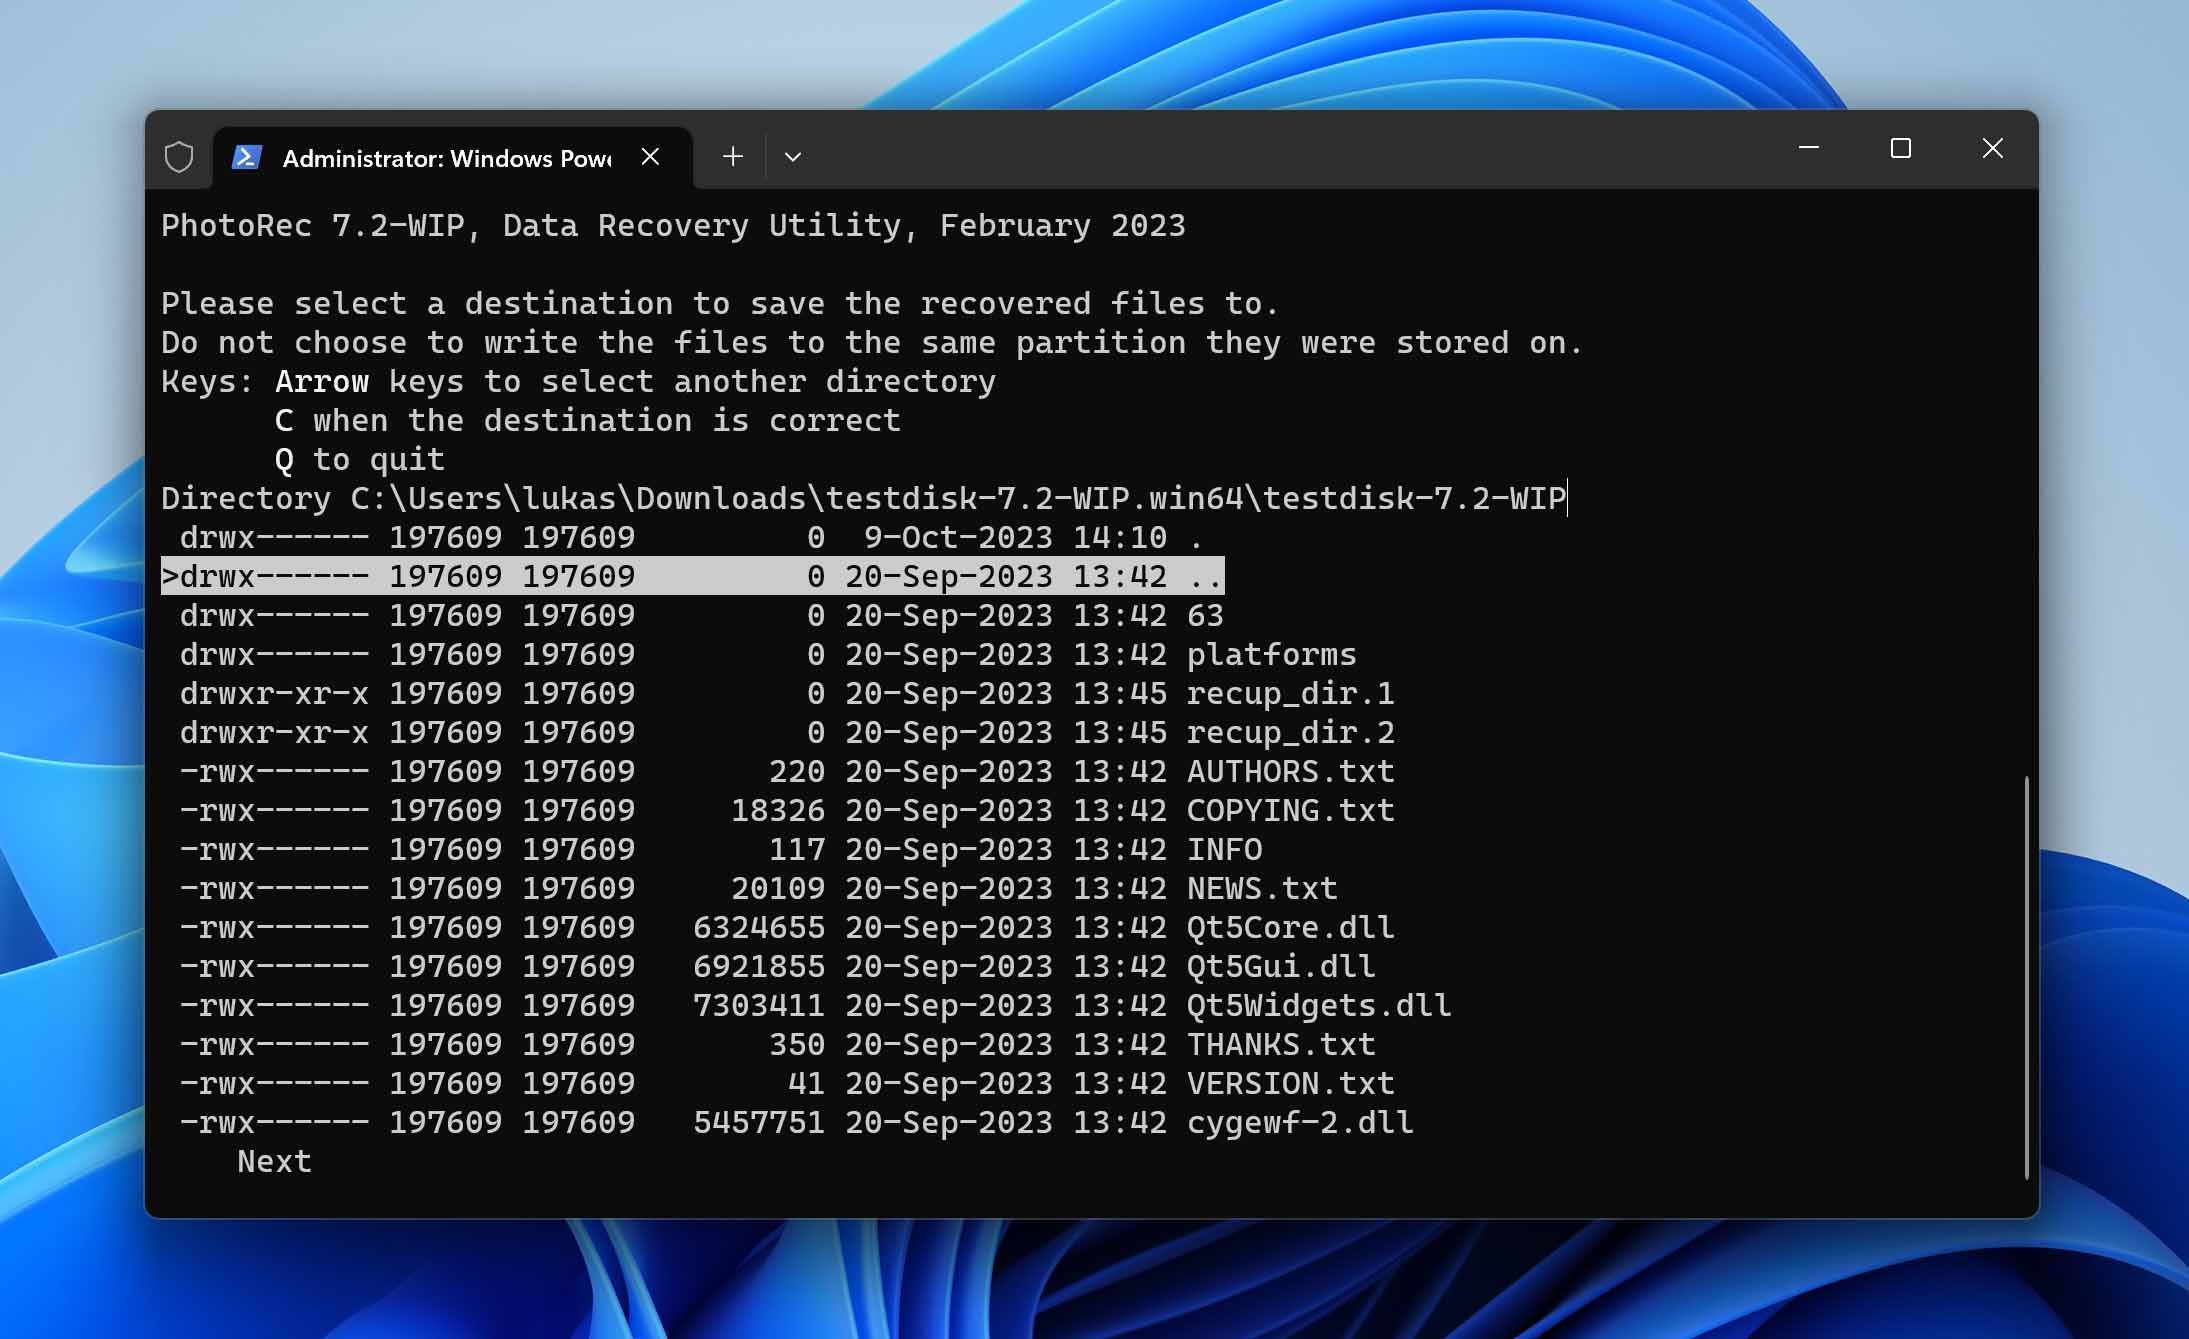Click the Qt5Core.dll file entry
2189x1339 pixels.
point(787,927)
